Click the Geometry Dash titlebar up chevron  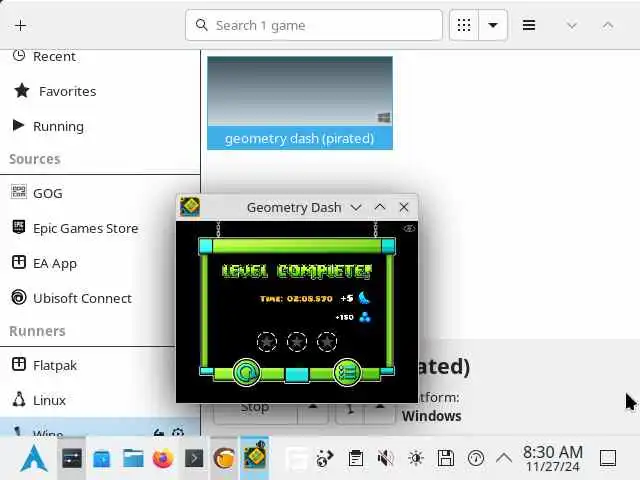380,207
